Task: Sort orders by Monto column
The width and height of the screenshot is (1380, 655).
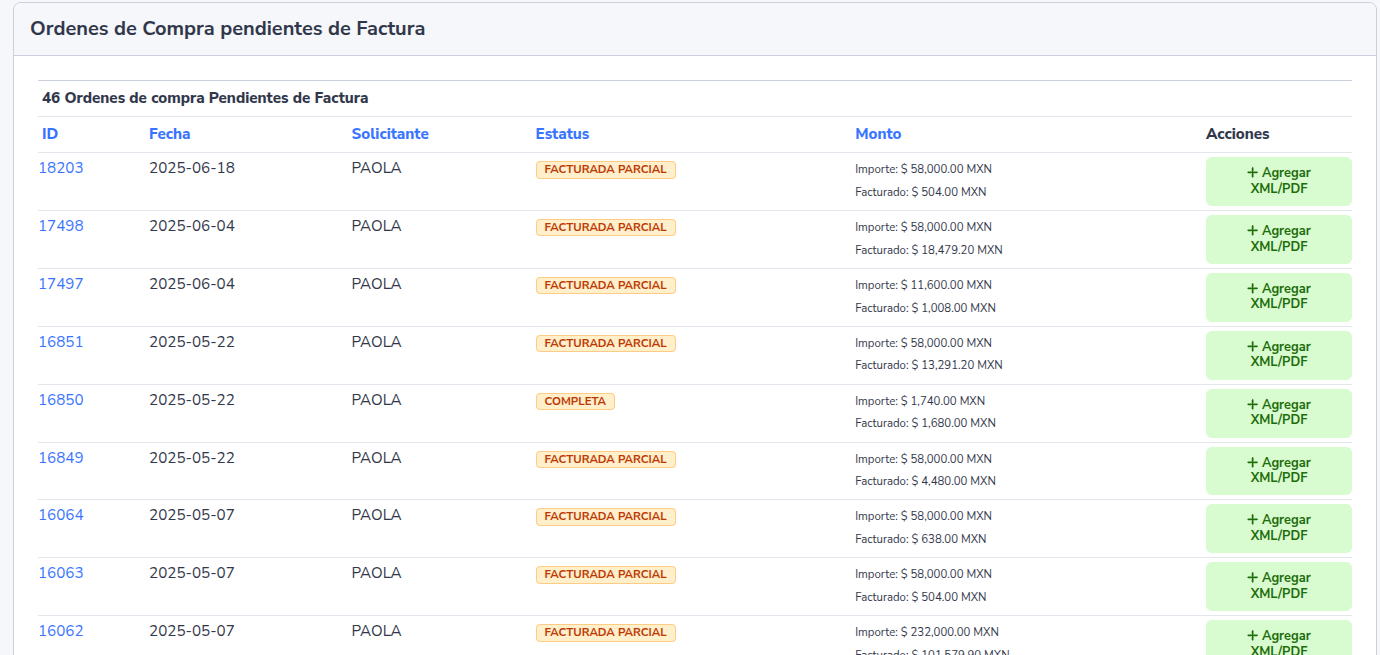Action: click(x=878, y=134)
